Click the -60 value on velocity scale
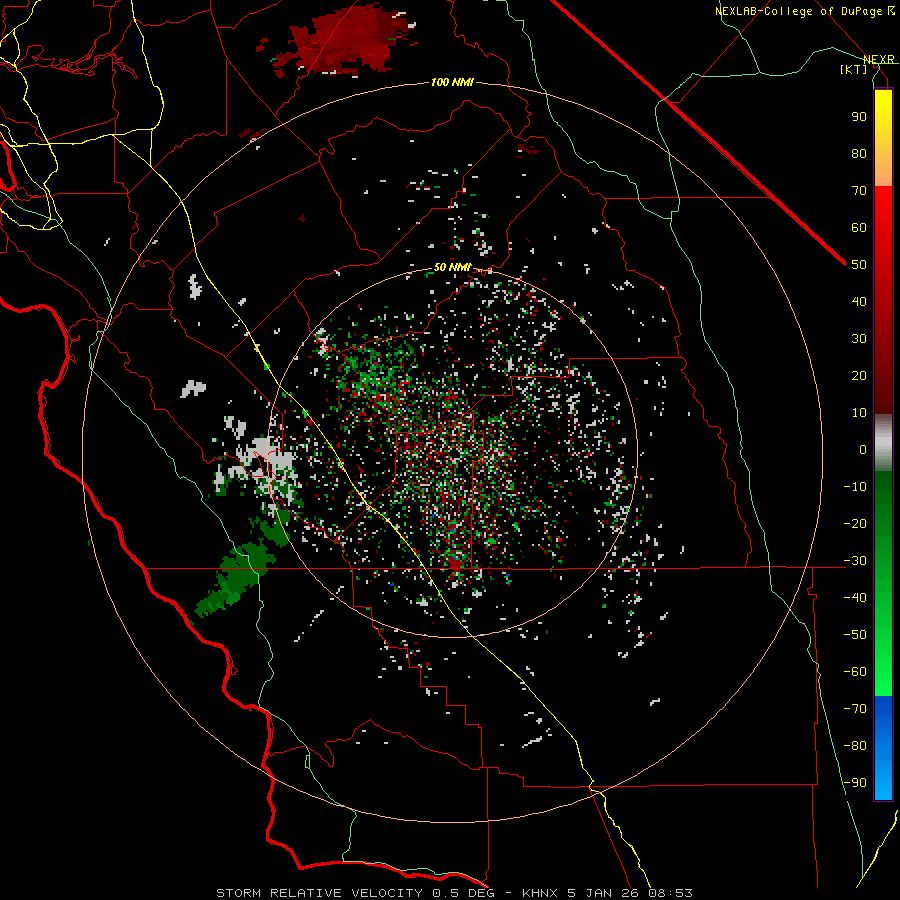This screenshot has width=900, height=900. 855,672
